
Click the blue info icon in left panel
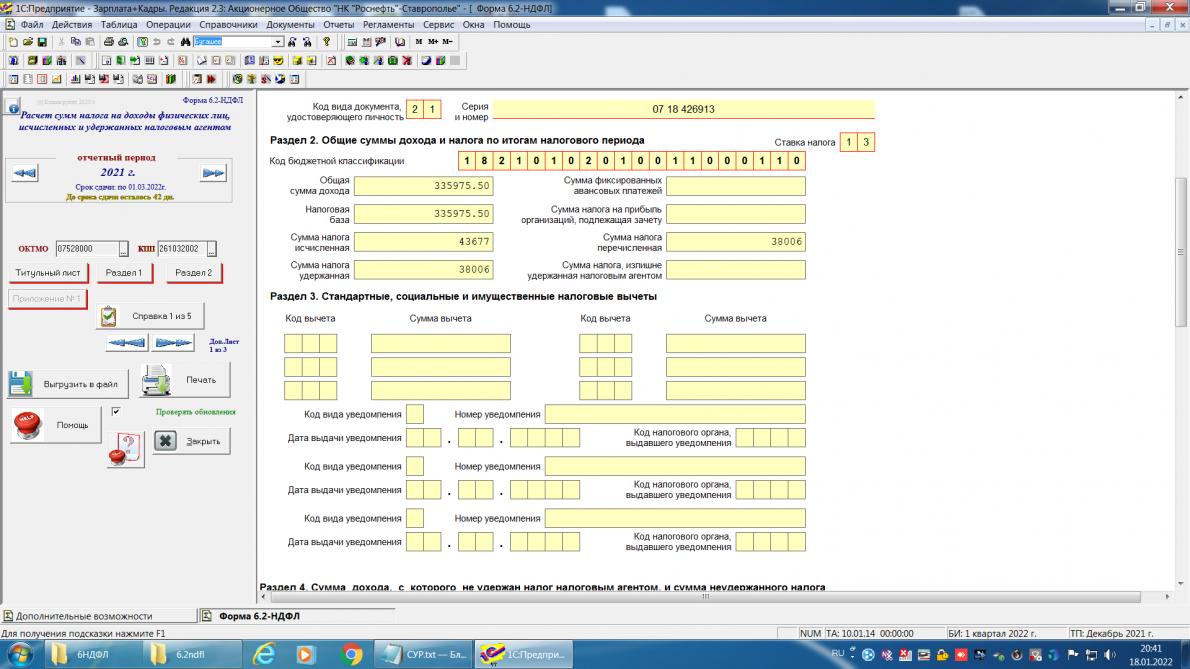(x=13, y=107)
